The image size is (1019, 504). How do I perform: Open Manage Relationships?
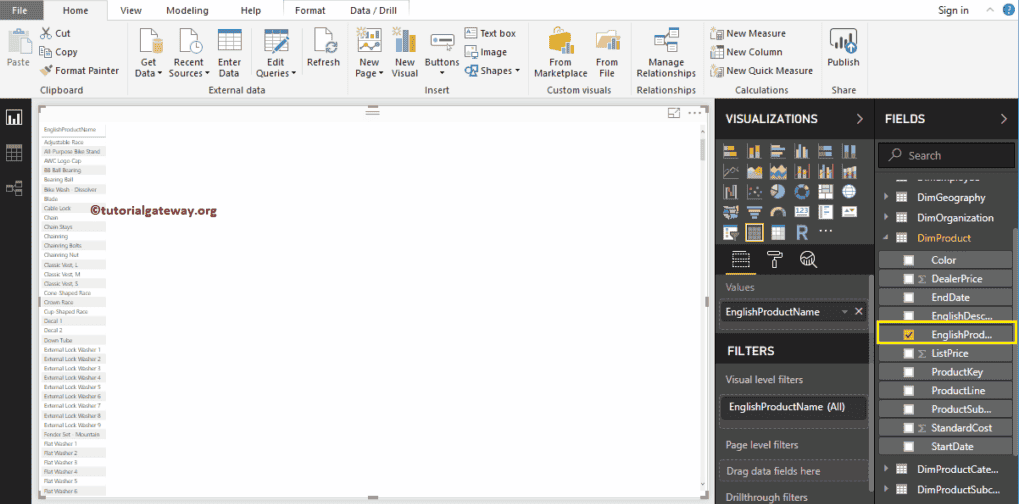click(666, 53)
